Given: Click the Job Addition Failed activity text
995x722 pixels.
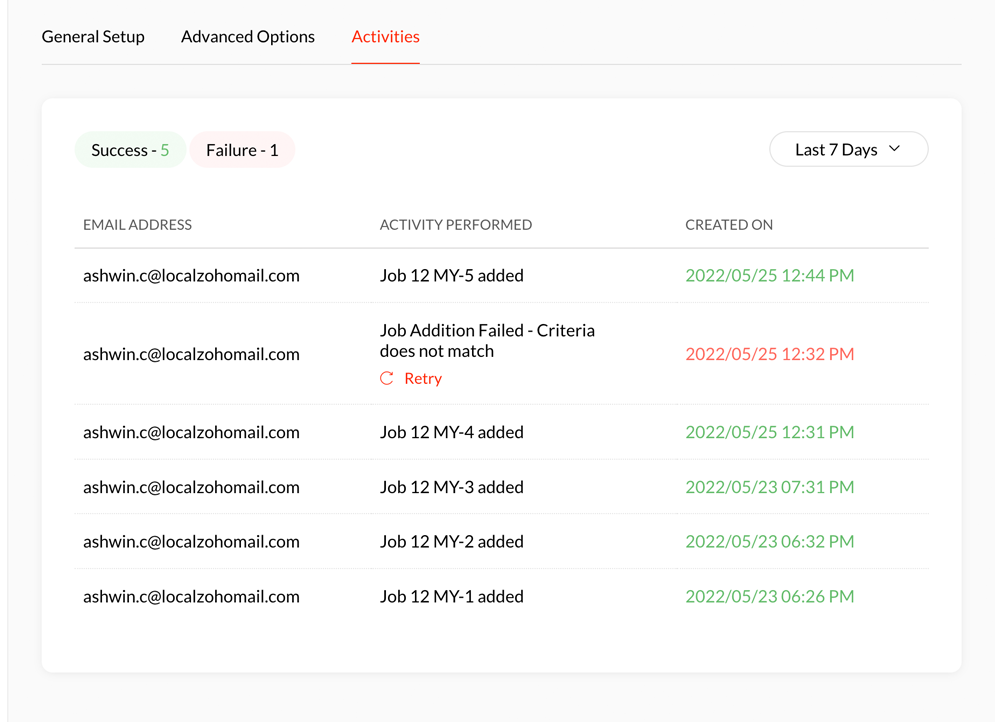Looking at the screenshot, I should point(487,340).
